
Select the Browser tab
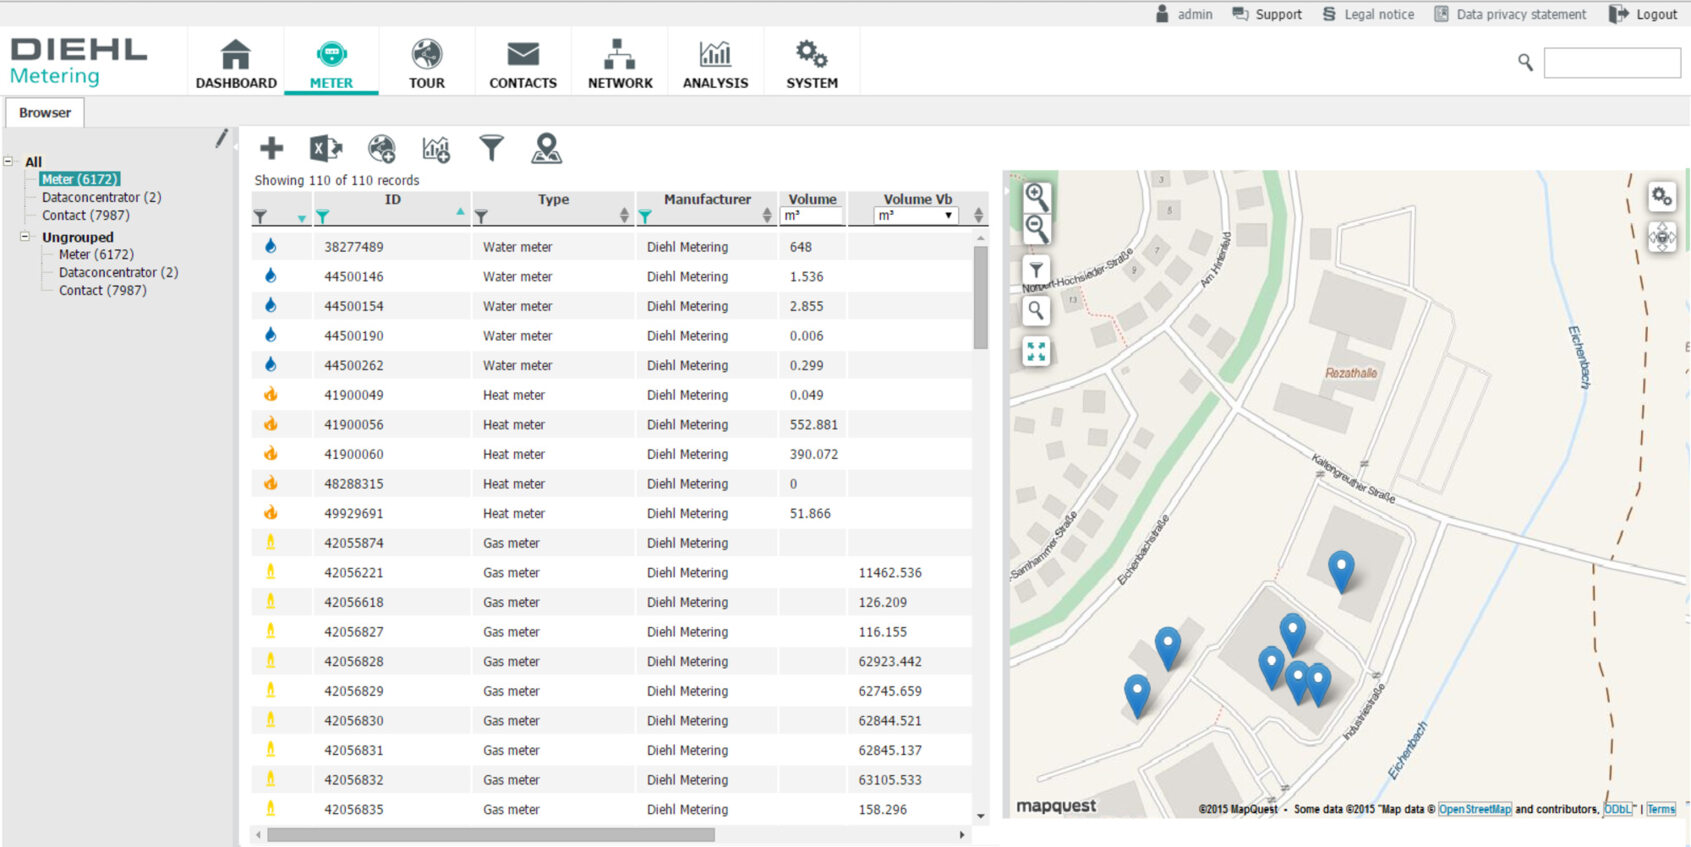coord(45,113)
